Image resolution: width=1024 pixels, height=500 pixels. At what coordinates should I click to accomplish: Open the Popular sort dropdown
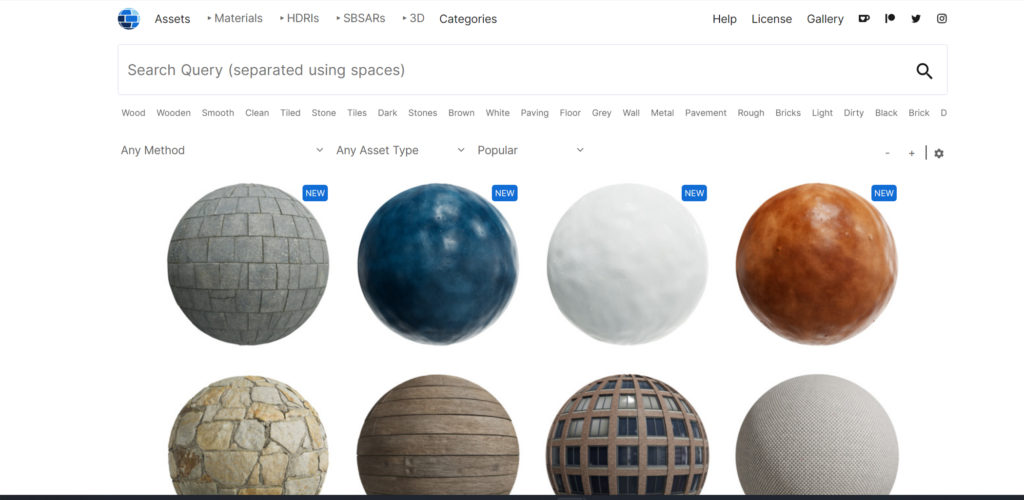click(530, 150)
